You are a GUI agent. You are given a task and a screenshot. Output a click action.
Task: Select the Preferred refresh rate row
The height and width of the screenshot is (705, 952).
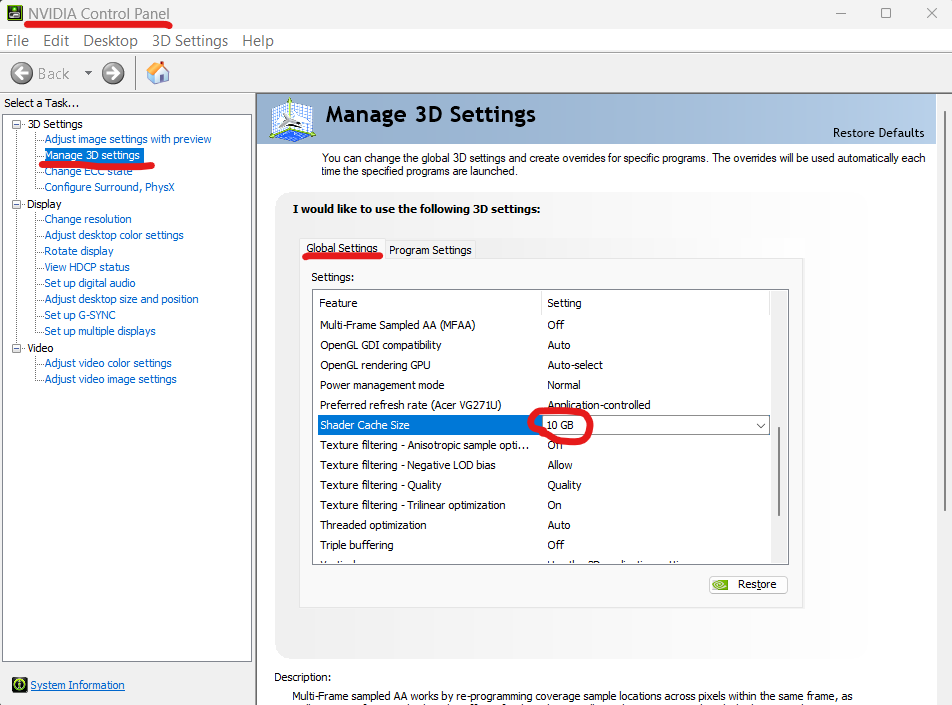tap(543, 405)
